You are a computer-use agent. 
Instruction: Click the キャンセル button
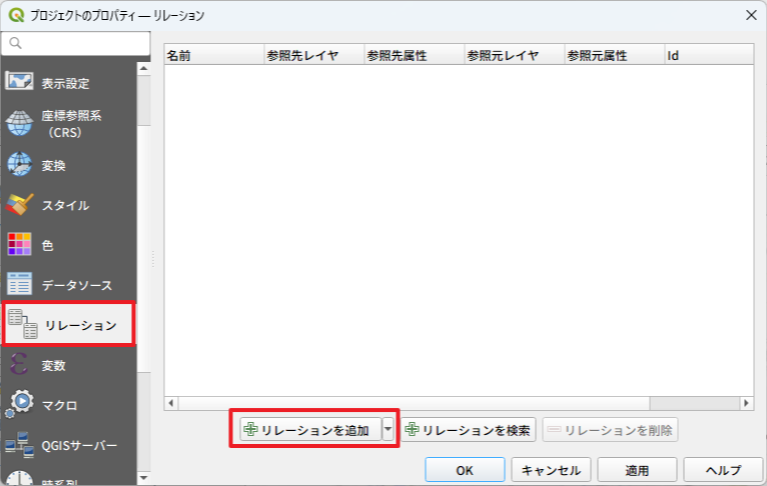pyautogui.click(x=551, y=470)
